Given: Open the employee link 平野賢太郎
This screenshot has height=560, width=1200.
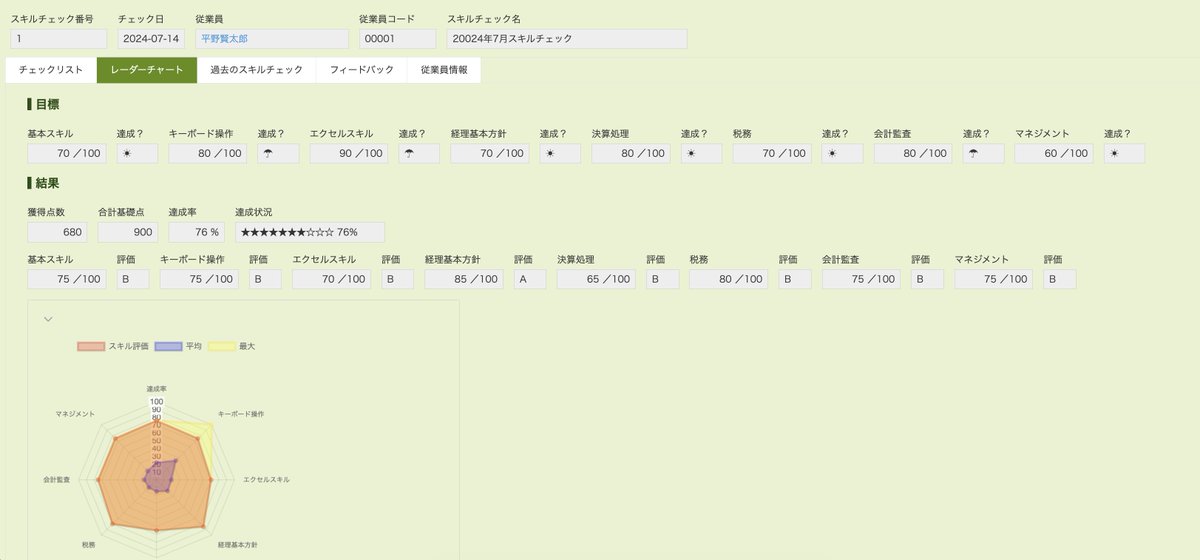Looking at the screenshot, I should click(x=224, y=39).
